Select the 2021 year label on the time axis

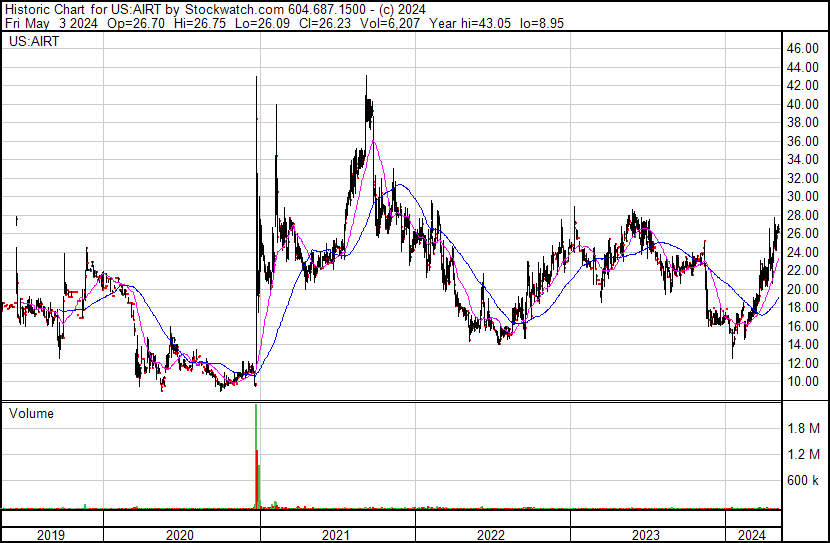point(337,535)
